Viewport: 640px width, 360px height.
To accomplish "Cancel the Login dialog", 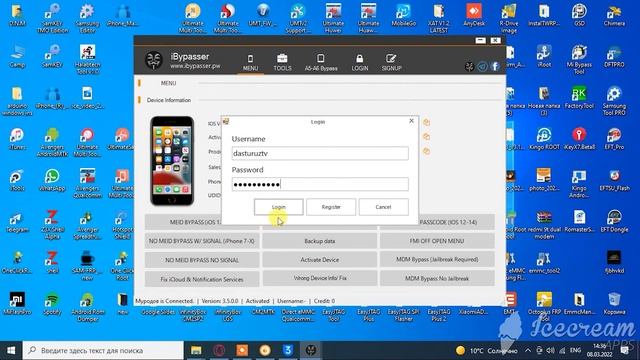I will click(383, 207).
